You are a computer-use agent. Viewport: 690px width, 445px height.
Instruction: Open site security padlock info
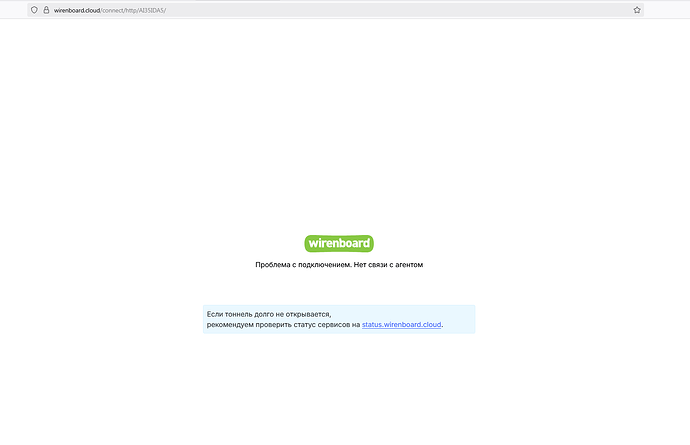pos(46,10)
